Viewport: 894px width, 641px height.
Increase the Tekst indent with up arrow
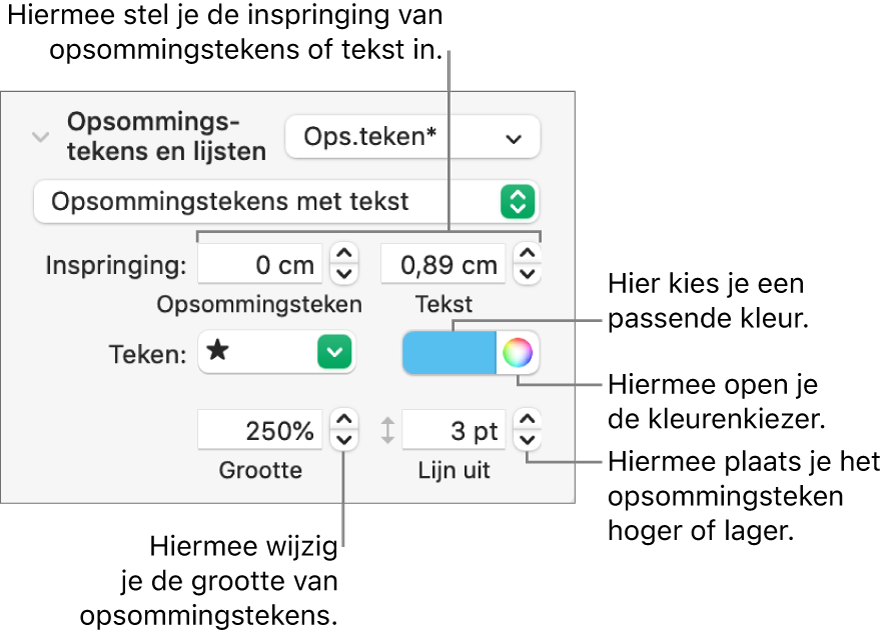(x=526, y=255)
